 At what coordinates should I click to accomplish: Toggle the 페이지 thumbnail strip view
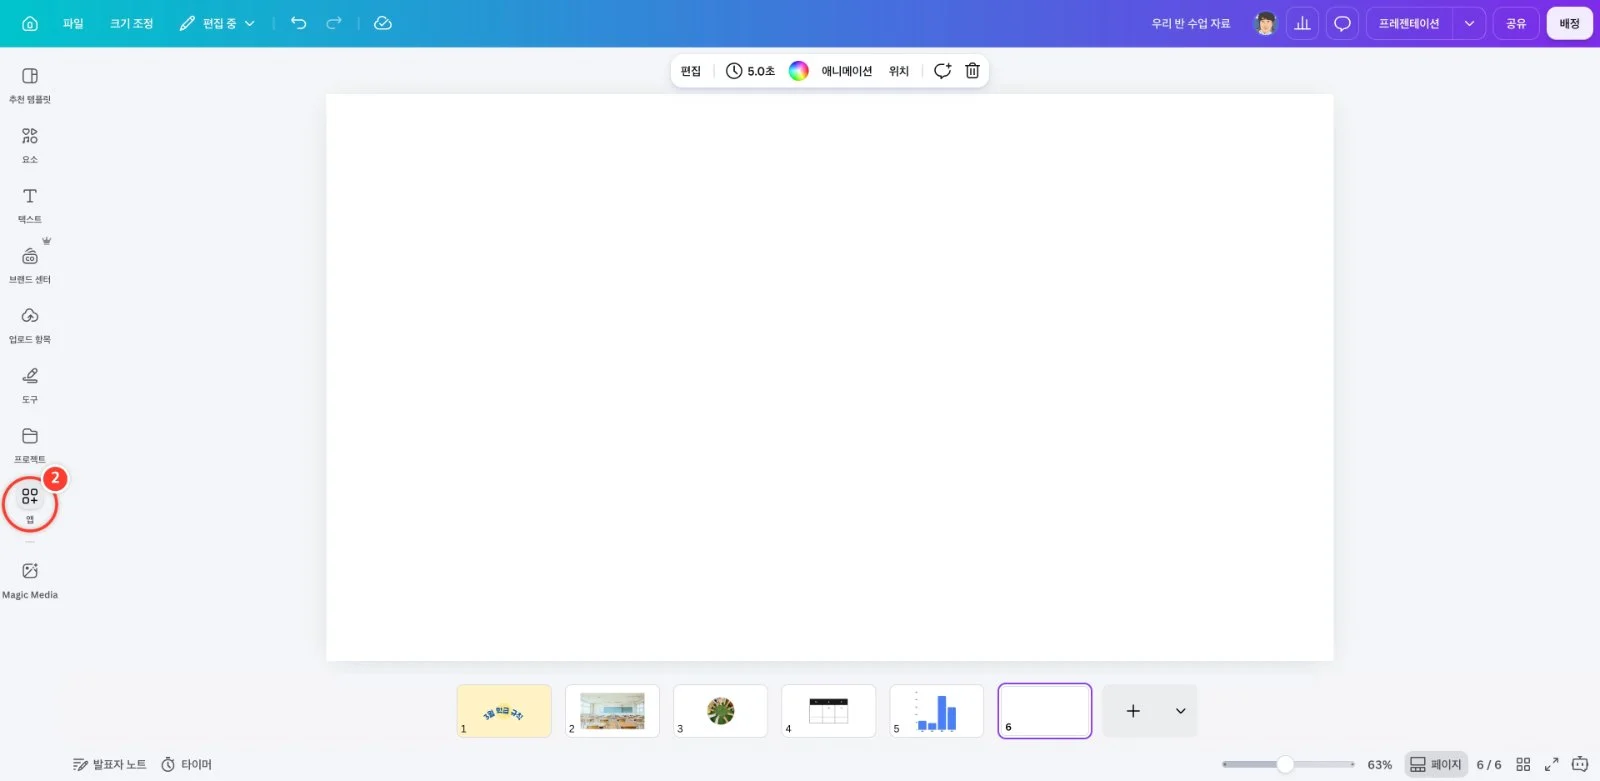click(1436, 764)
